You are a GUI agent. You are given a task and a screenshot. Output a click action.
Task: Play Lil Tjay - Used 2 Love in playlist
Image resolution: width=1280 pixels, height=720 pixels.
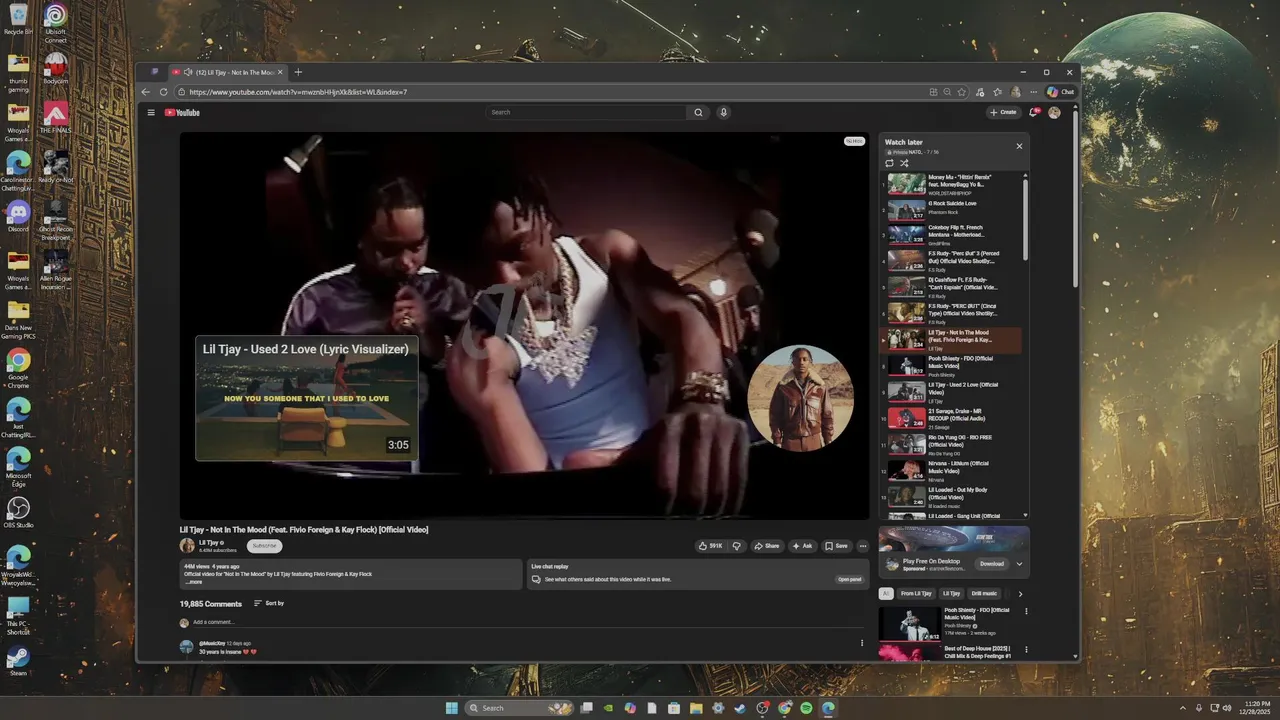pyautogui.click(x=951, y=392)
